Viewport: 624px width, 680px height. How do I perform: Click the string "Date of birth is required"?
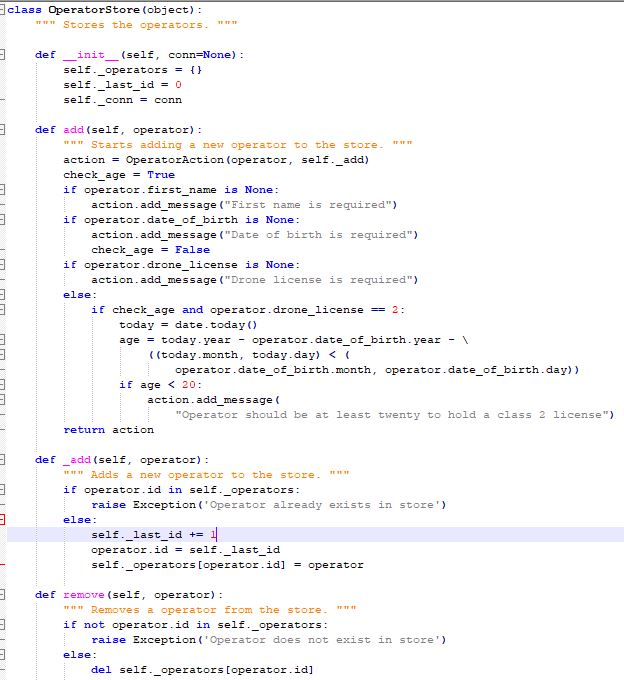coord(321,235)
